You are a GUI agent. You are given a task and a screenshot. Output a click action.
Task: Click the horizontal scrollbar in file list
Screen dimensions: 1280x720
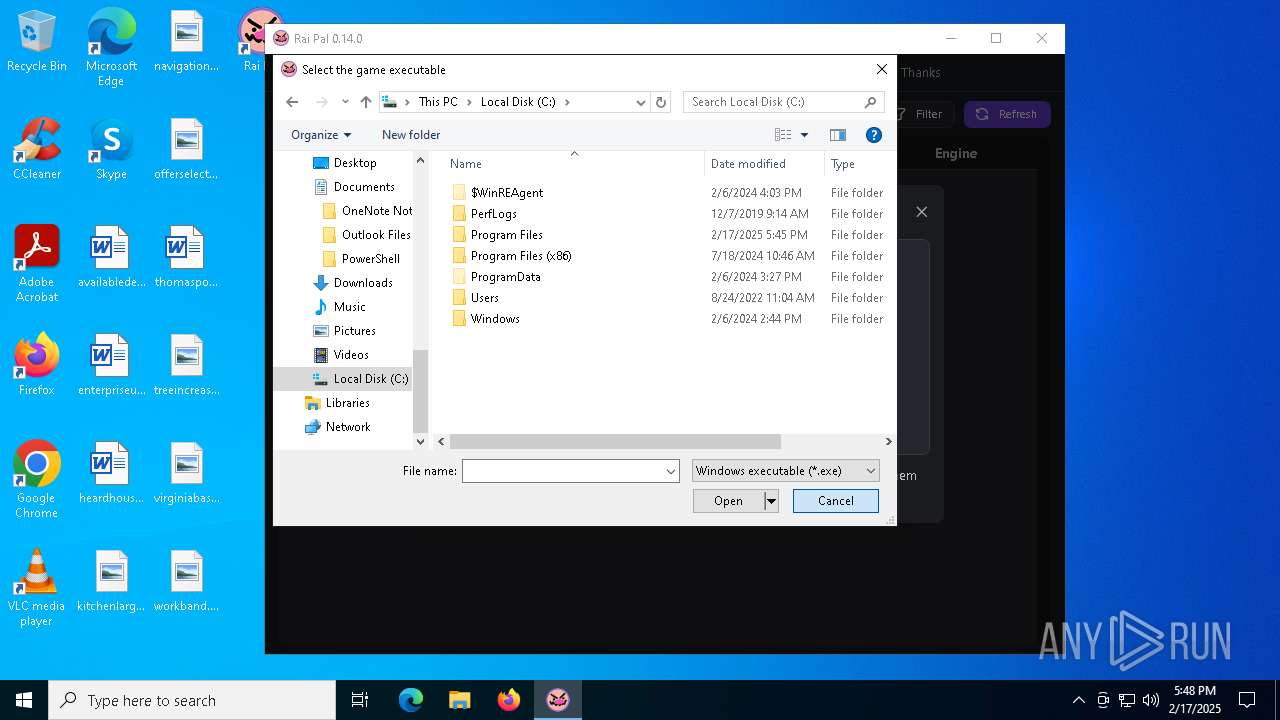614,441
